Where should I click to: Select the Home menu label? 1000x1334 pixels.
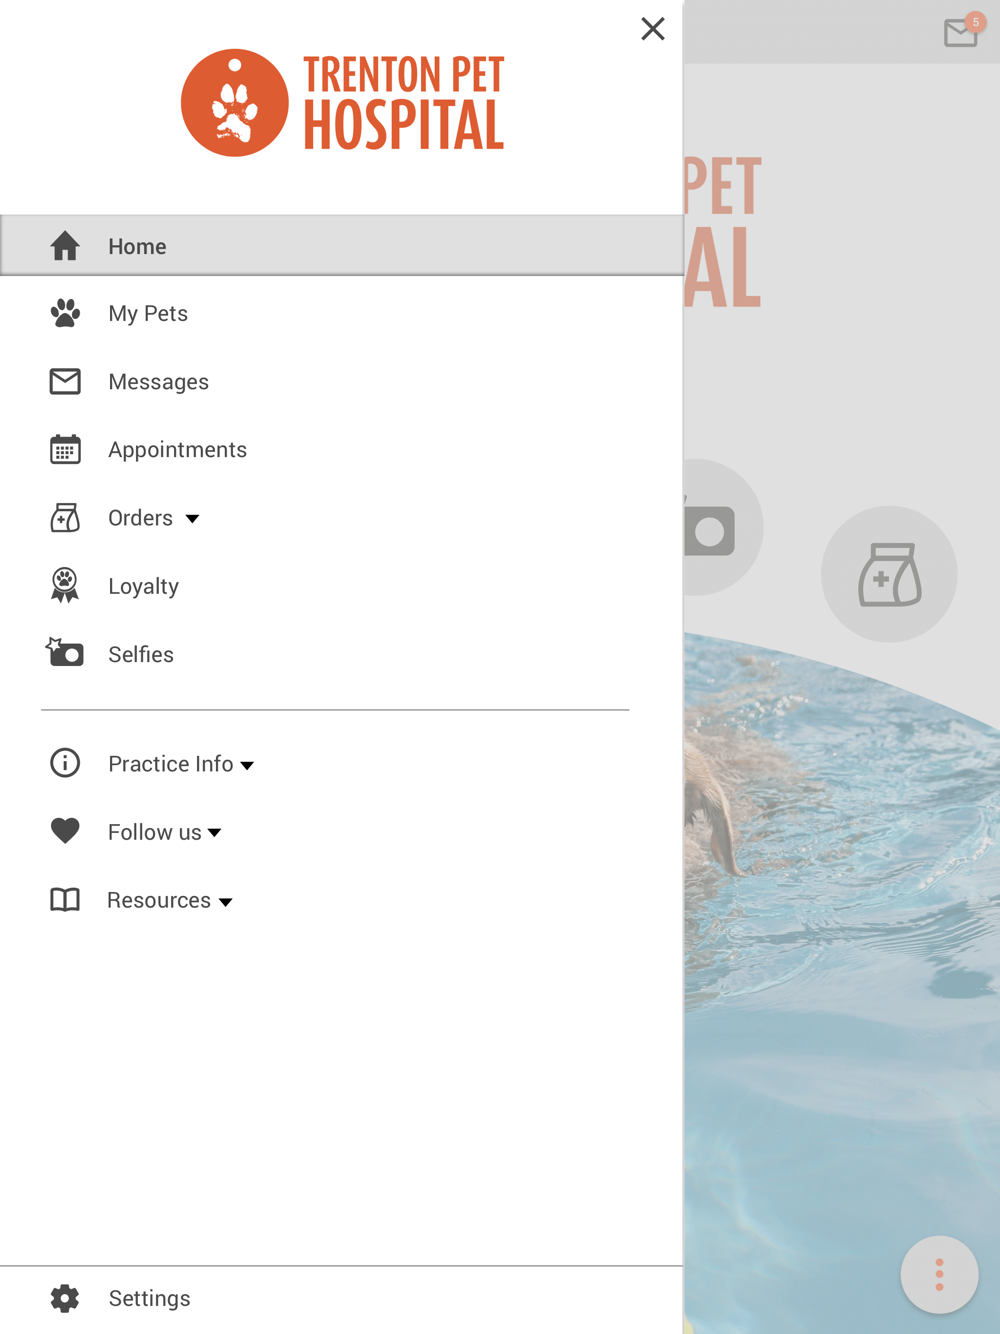[137, 246]
